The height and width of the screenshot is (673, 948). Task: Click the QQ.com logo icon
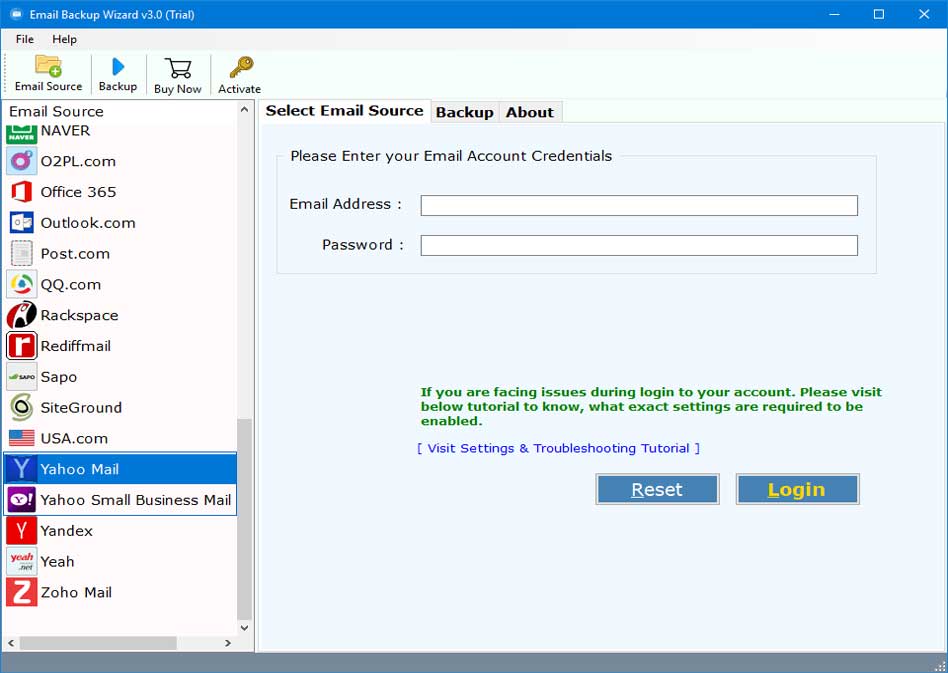[21, 284]
